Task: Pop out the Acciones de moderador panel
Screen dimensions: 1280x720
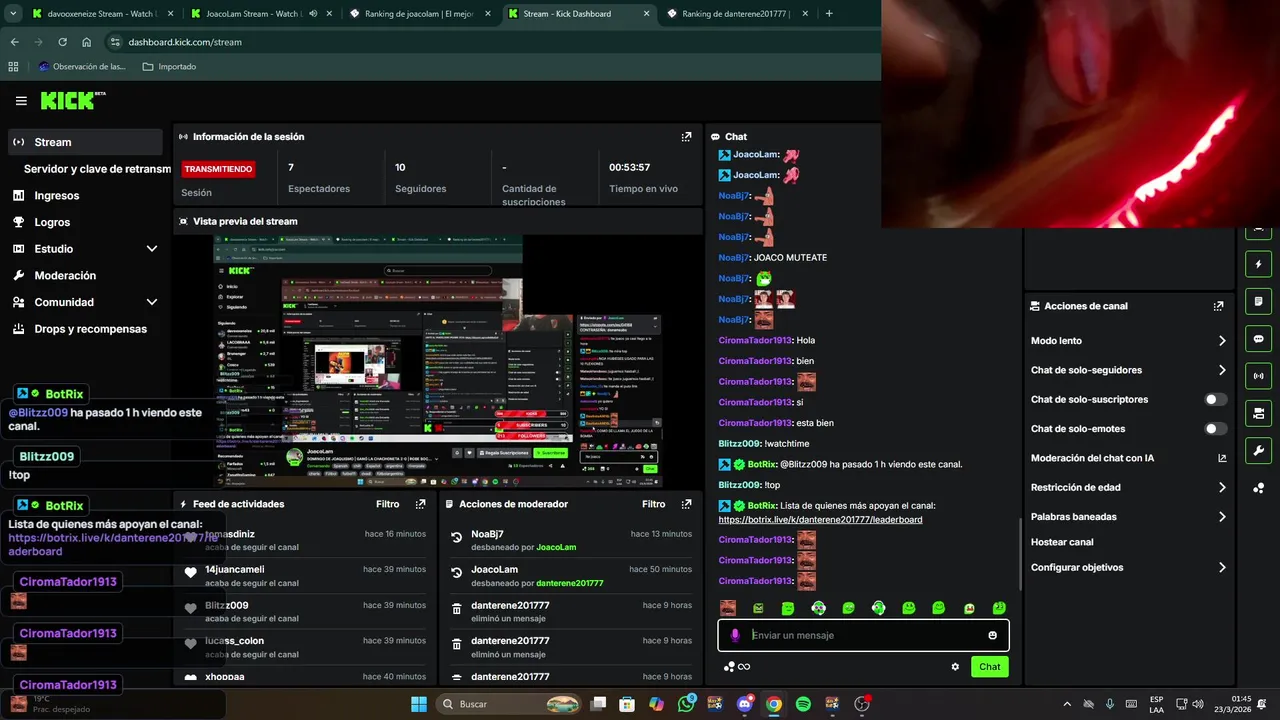Action: (686, 505)
